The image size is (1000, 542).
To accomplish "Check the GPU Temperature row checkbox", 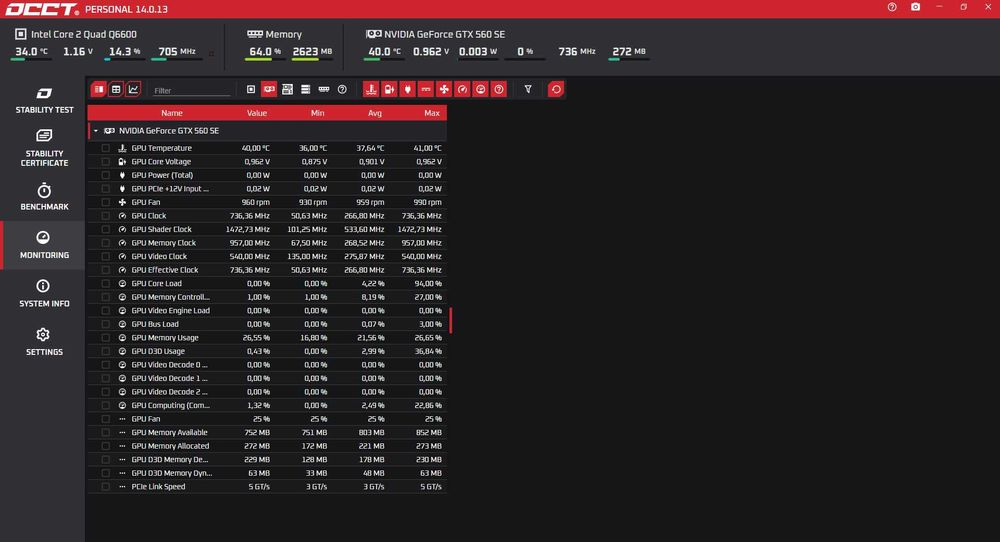I will click(105, 148).
